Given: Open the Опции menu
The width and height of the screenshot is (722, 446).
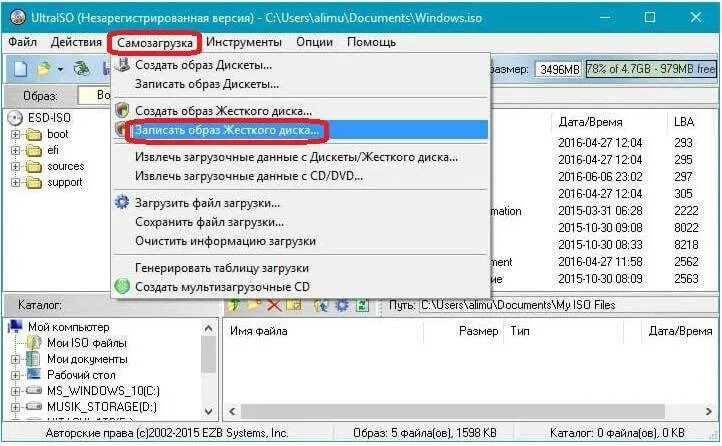Looking at the screenshot, I should click(x=314, y=42).
